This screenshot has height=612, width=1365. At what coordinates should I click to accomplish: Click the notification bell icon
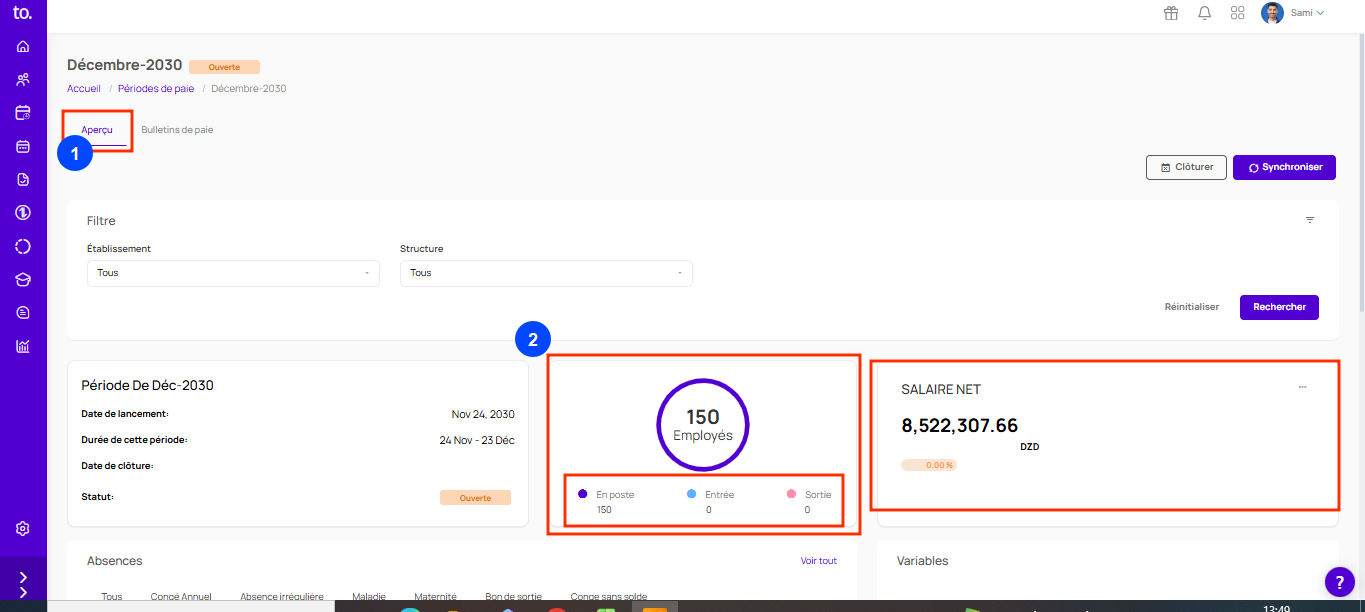click(x=1205, y=13)
